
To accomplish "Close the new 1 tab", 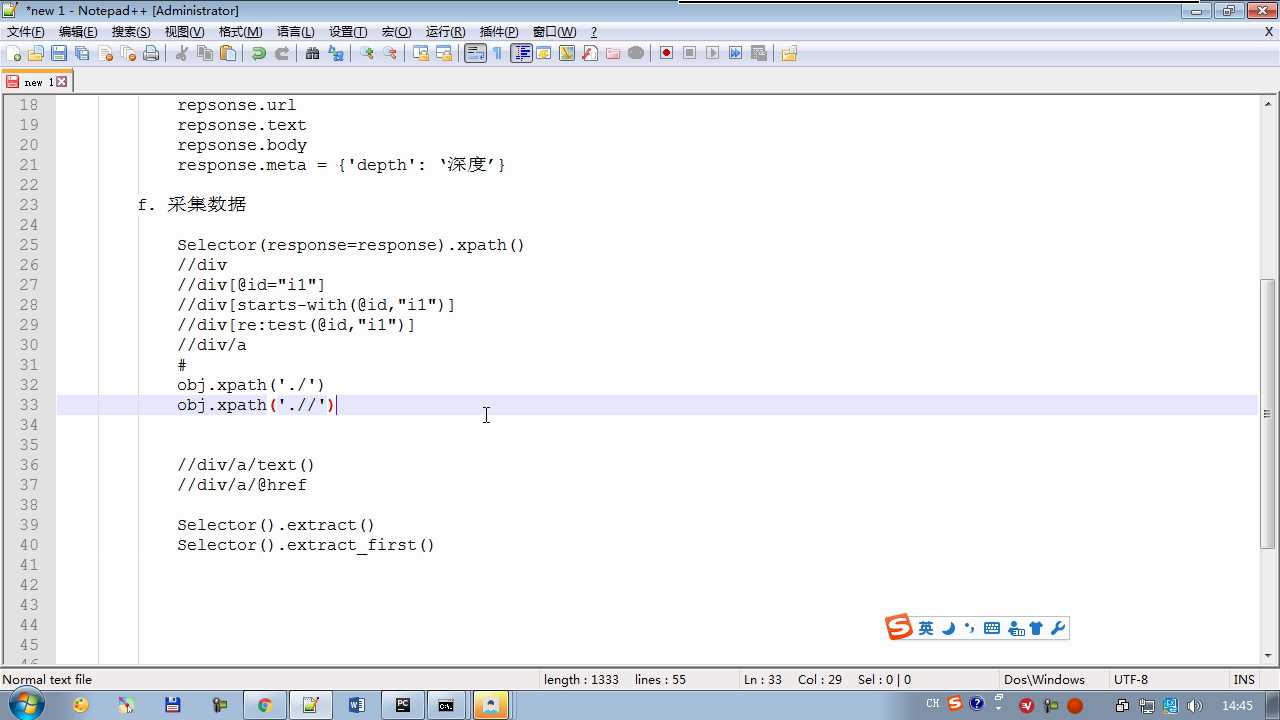I will coord(62,82).
